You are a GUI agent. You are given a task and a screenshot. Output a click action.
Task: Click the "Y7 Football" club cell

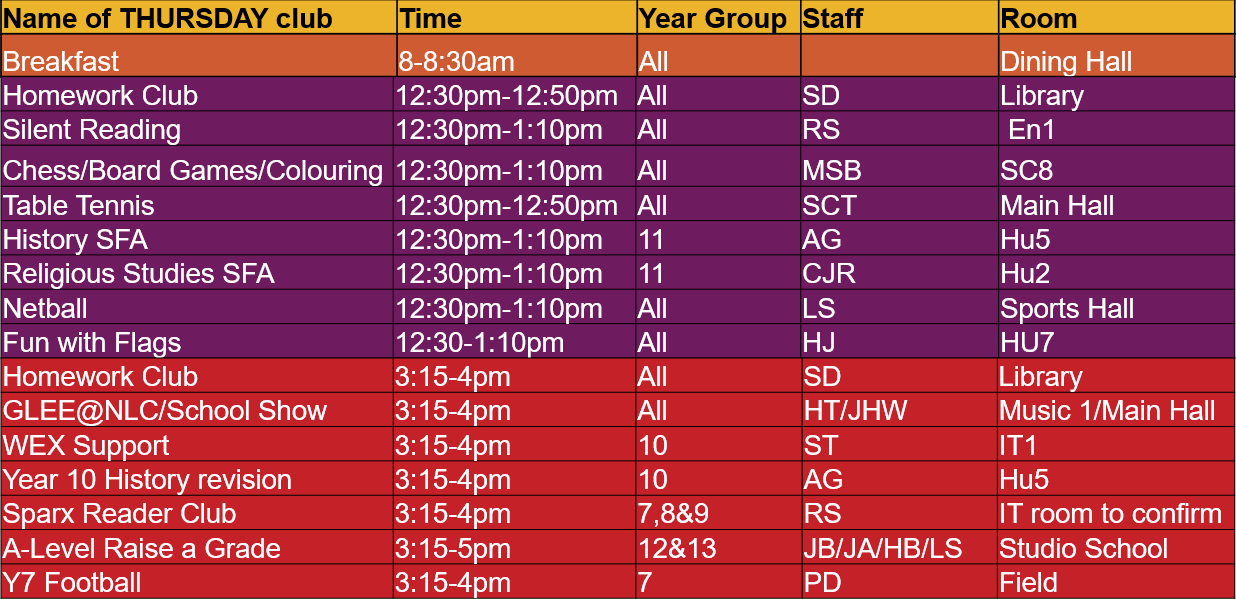click(x=72, y=582)
